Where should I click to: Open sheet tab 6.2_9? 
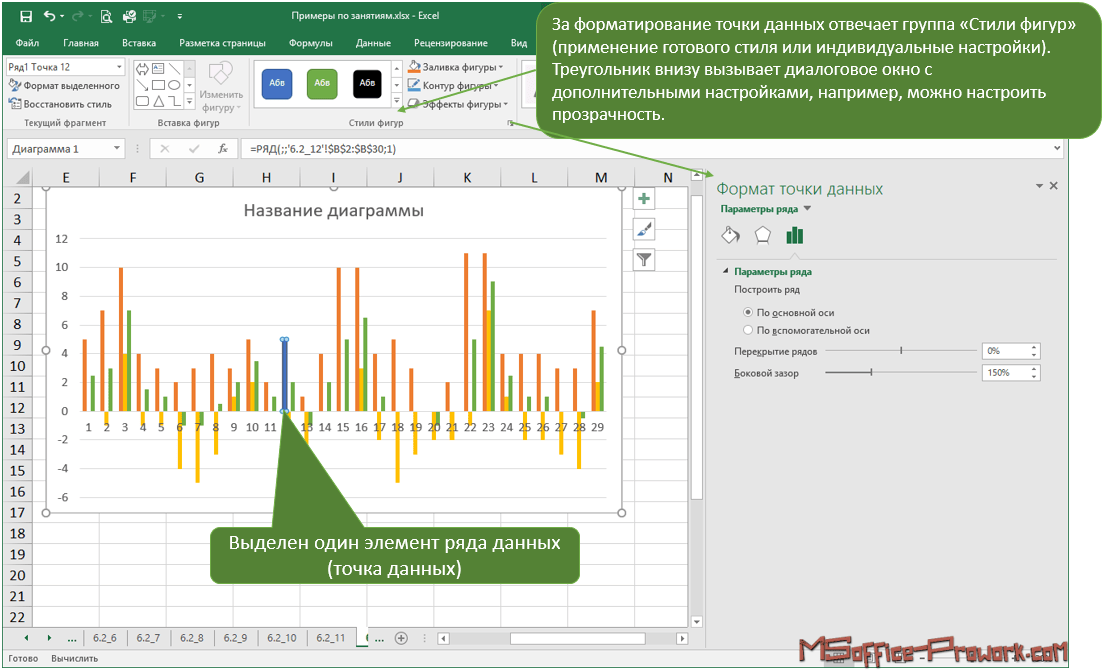[235, 638]
